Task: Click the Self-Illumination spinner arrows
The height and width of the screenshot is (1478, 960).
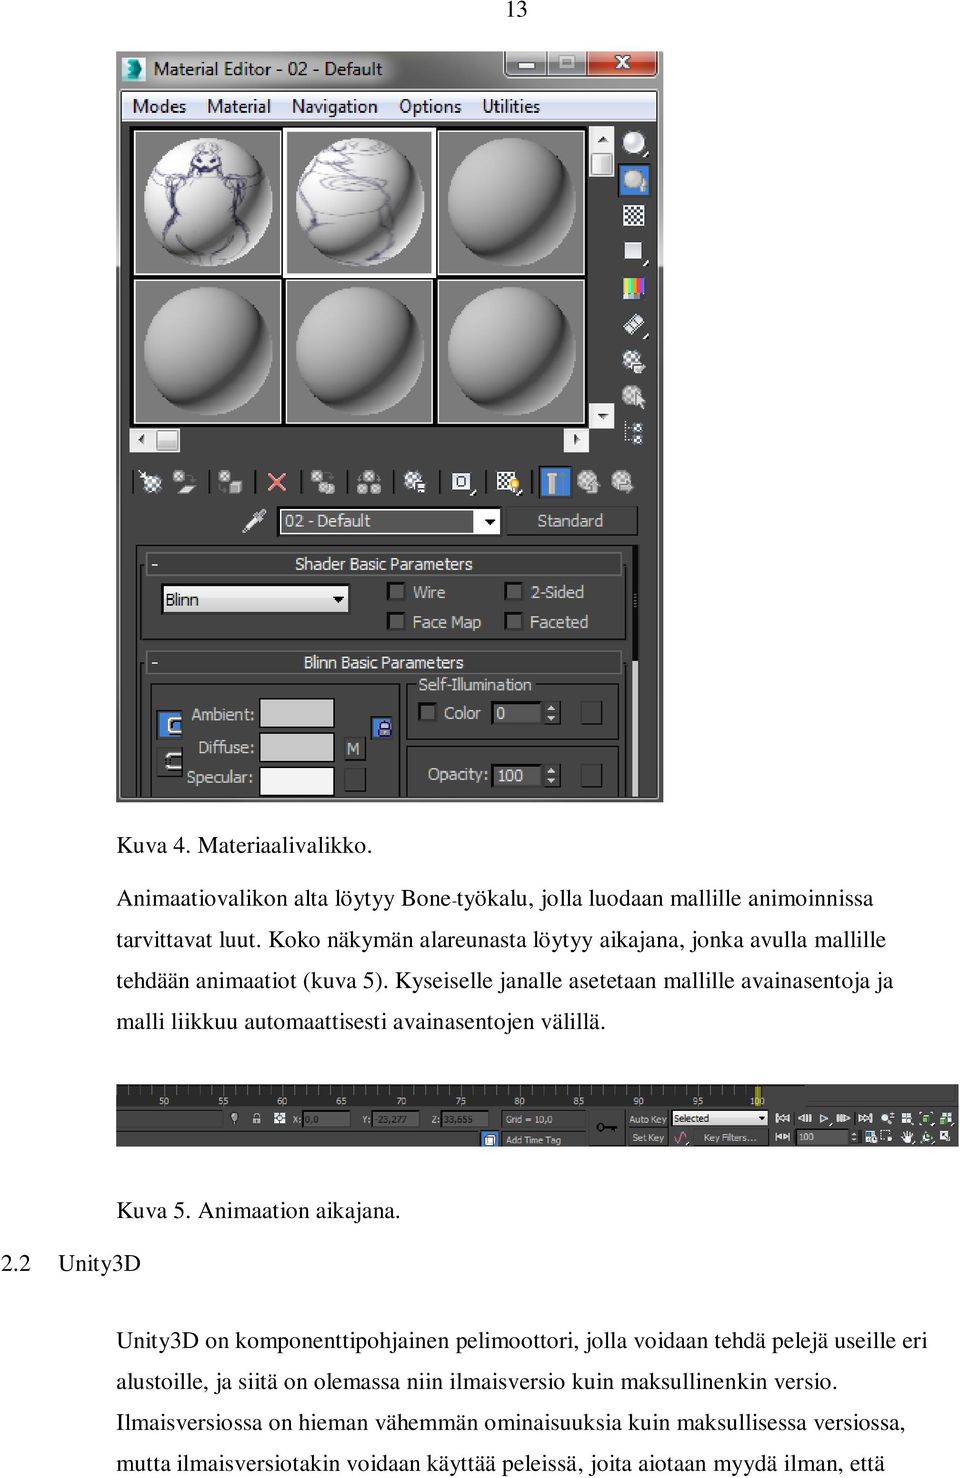Action: [x=551, y=713]
